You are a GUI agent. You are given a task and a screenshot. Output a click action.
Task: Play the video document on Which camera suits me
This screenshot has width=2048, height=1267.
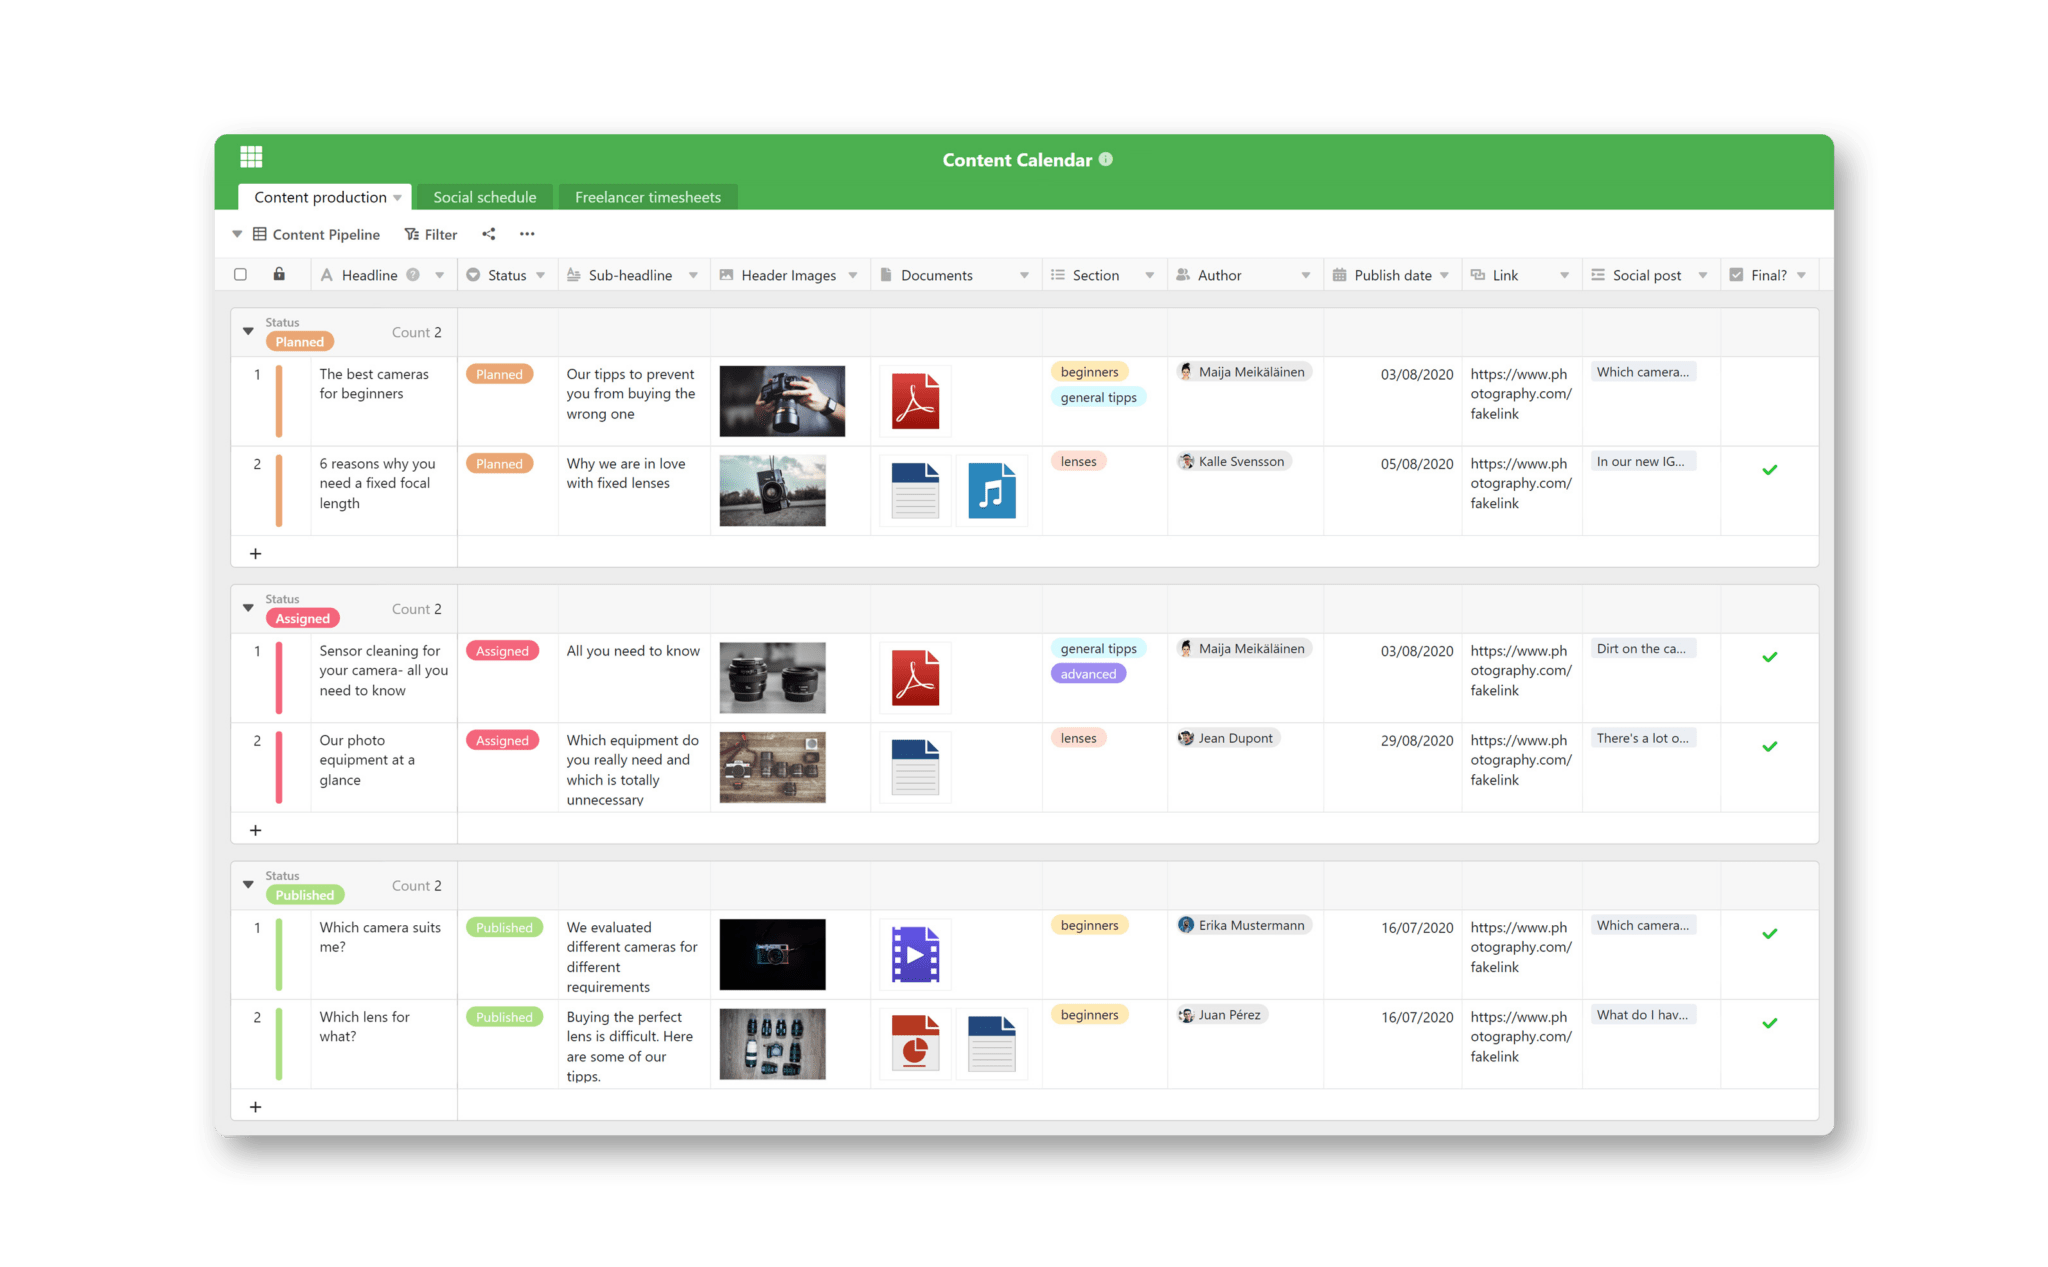click(913, 953)
